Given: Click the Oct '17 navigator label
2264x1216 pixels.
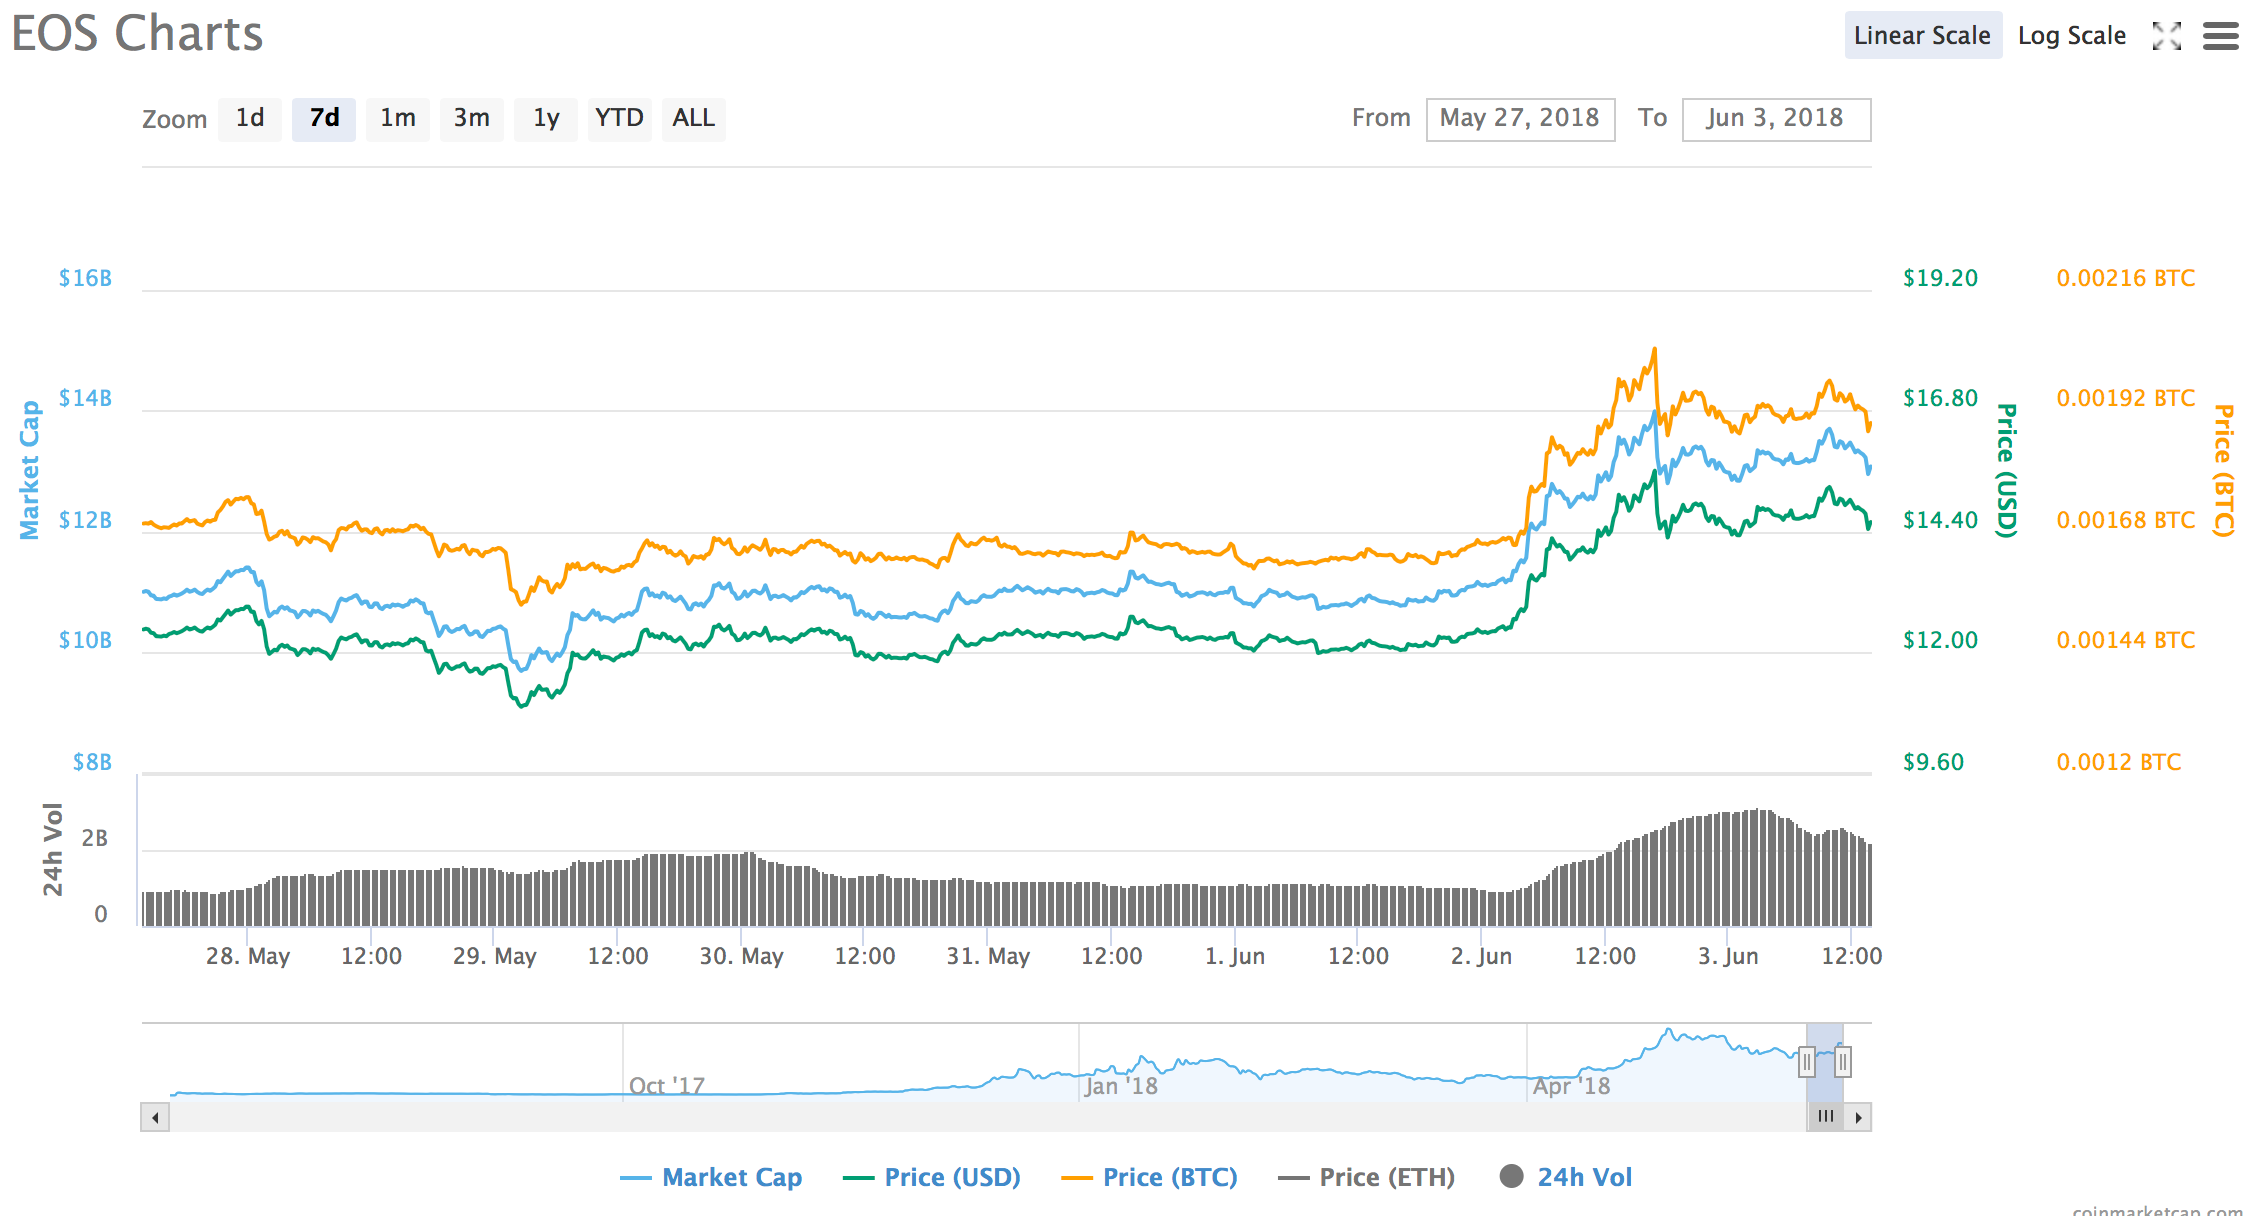Looking at the screenshot, I should [667, 1086].
